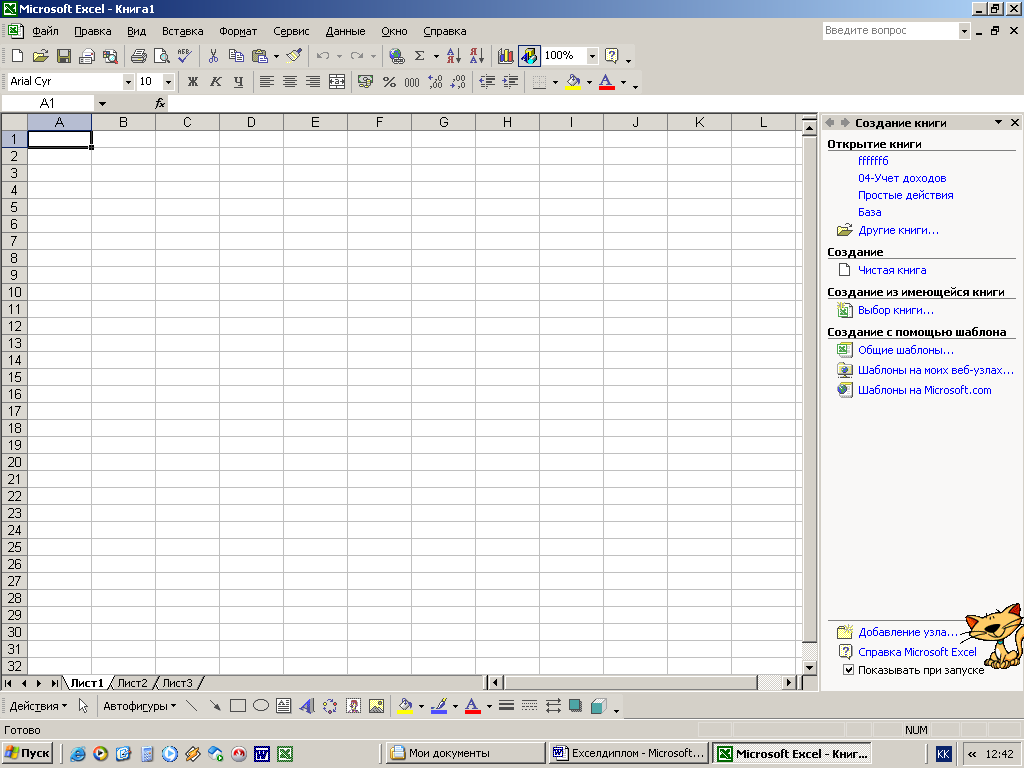
Task: Open the font name dropdown
Action: pos(128,82)
